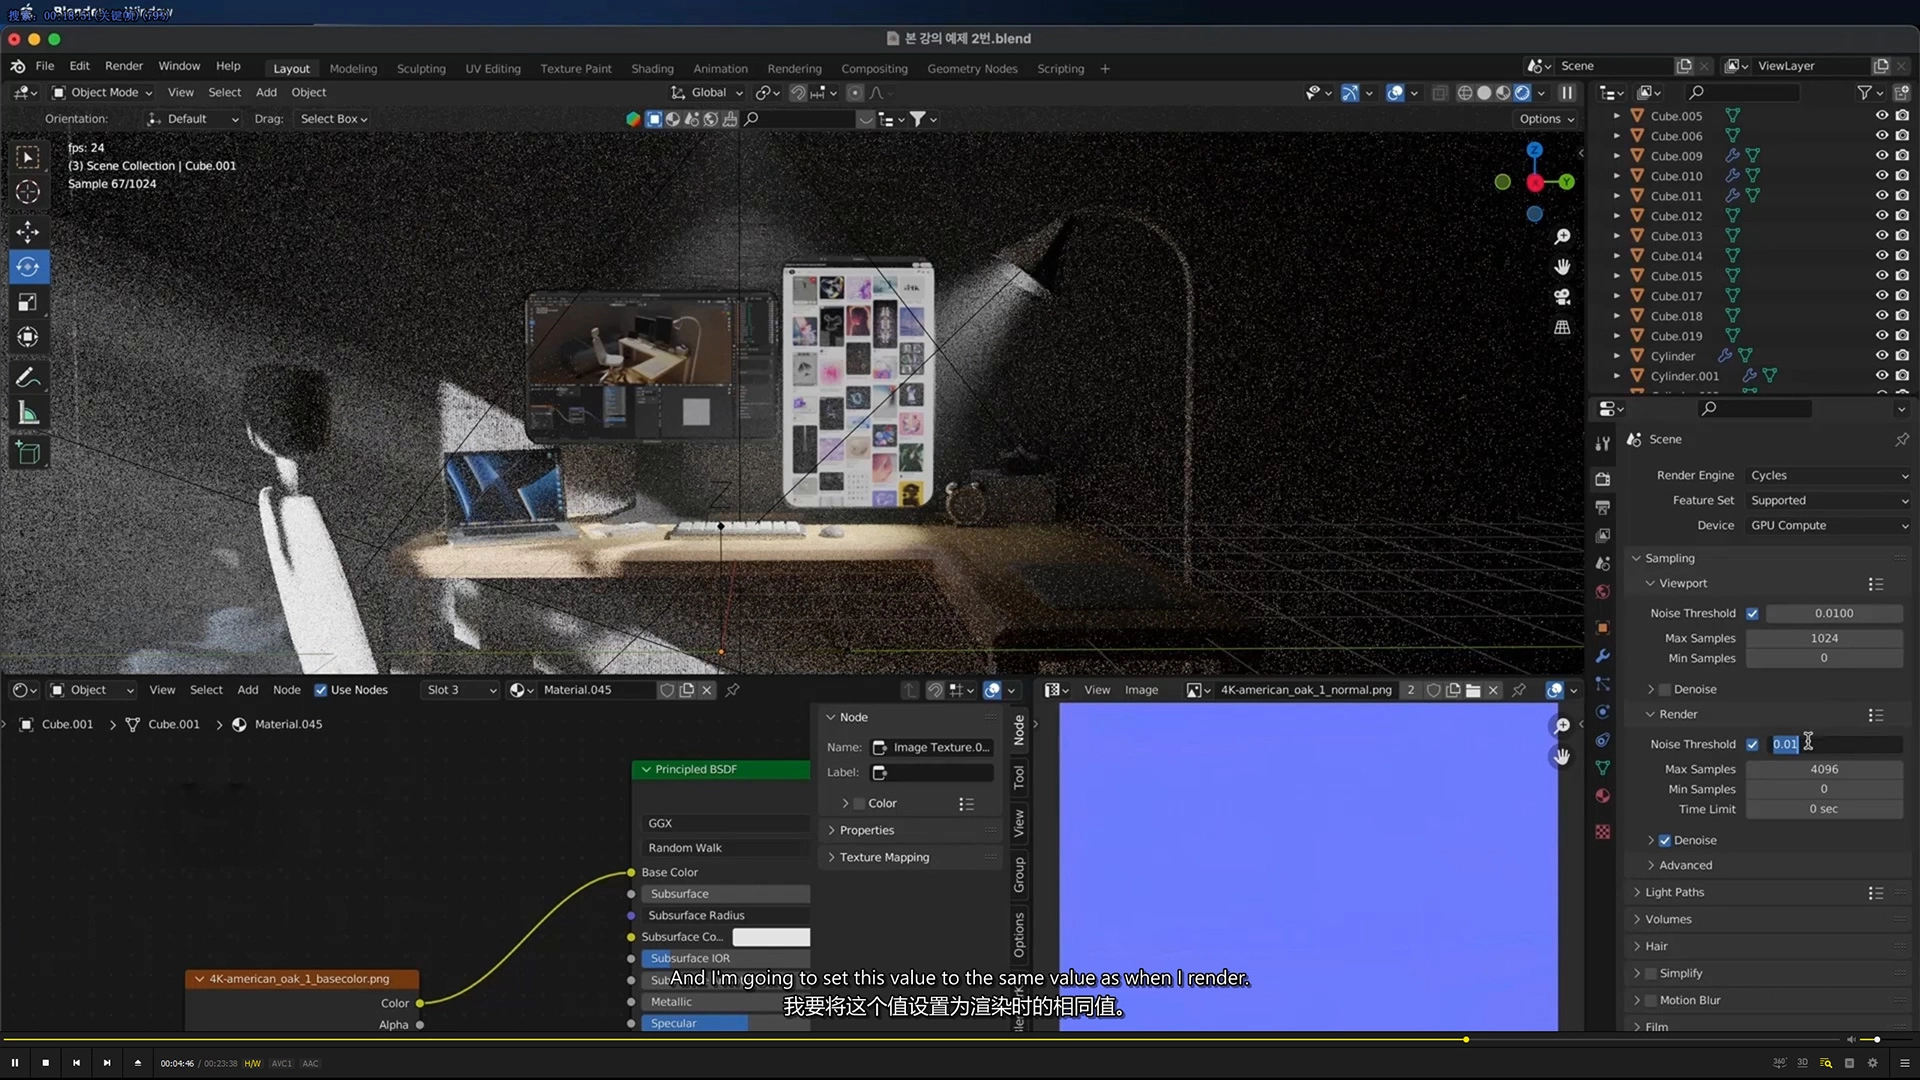Open the Render menu
The width and height of the screenshot is (1920, 1080).
[x=124, y=66]
